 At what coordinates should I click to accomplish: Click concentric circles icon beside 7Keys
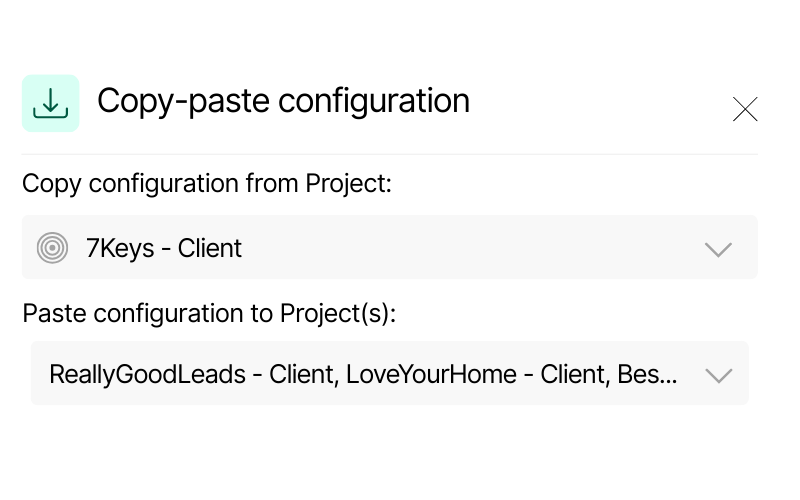(52, 247)
